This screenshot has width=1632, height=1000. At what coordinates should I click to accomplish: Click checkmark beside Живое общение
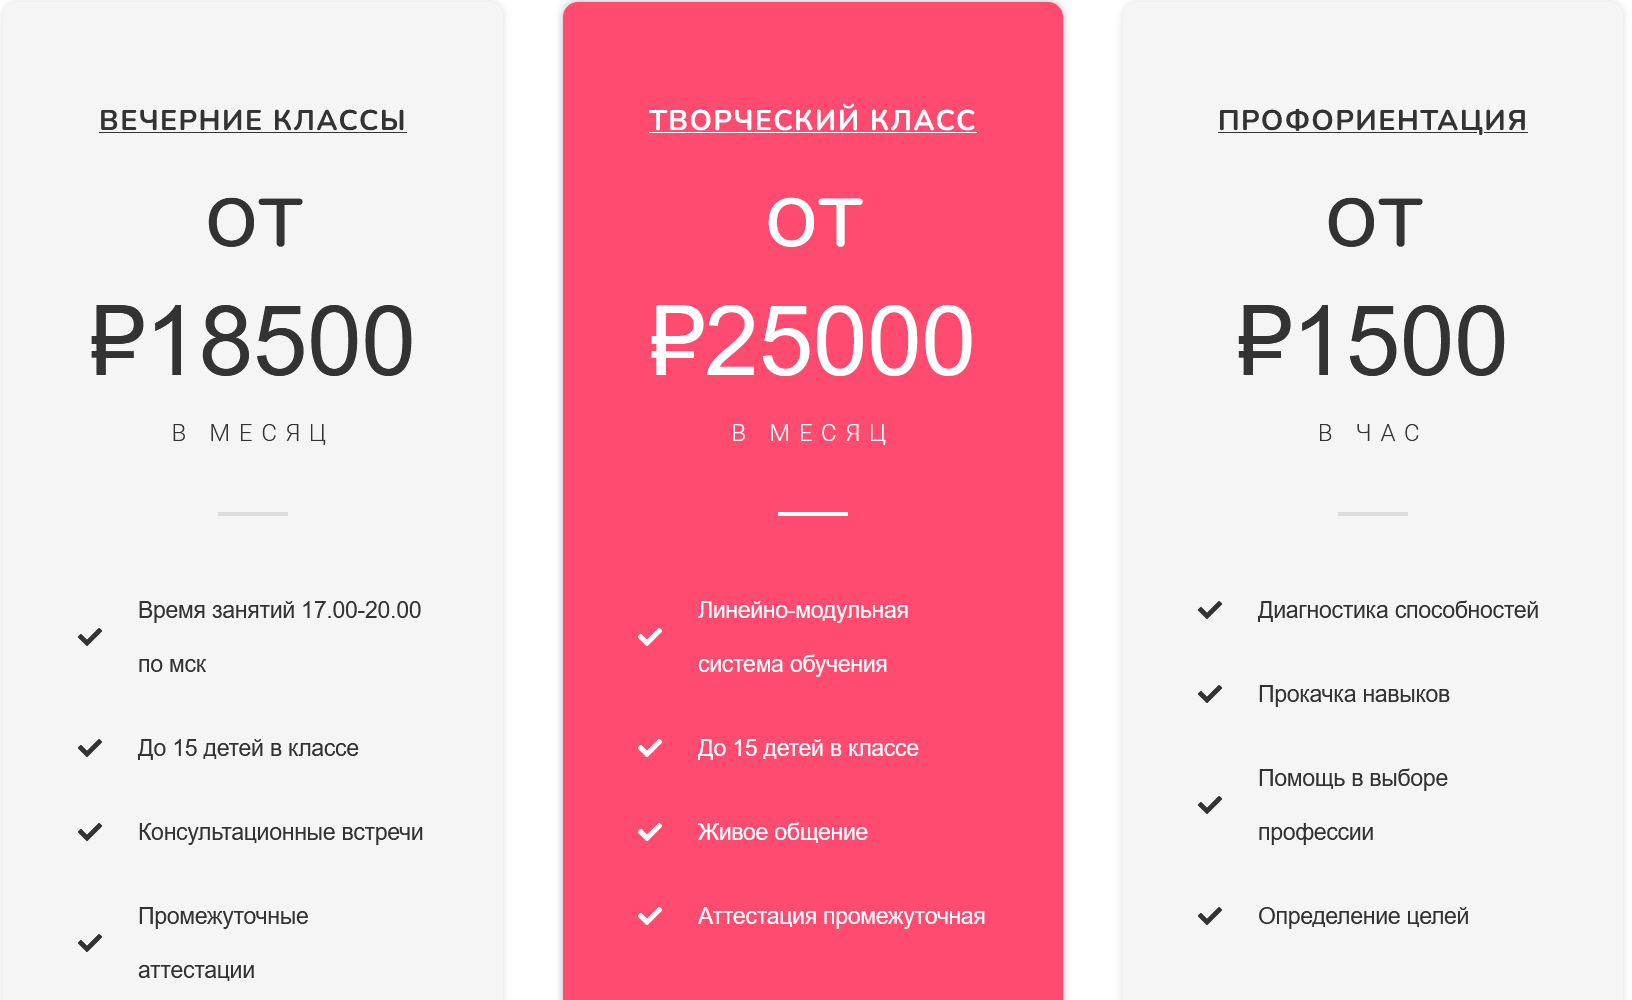tap(650, 832)
